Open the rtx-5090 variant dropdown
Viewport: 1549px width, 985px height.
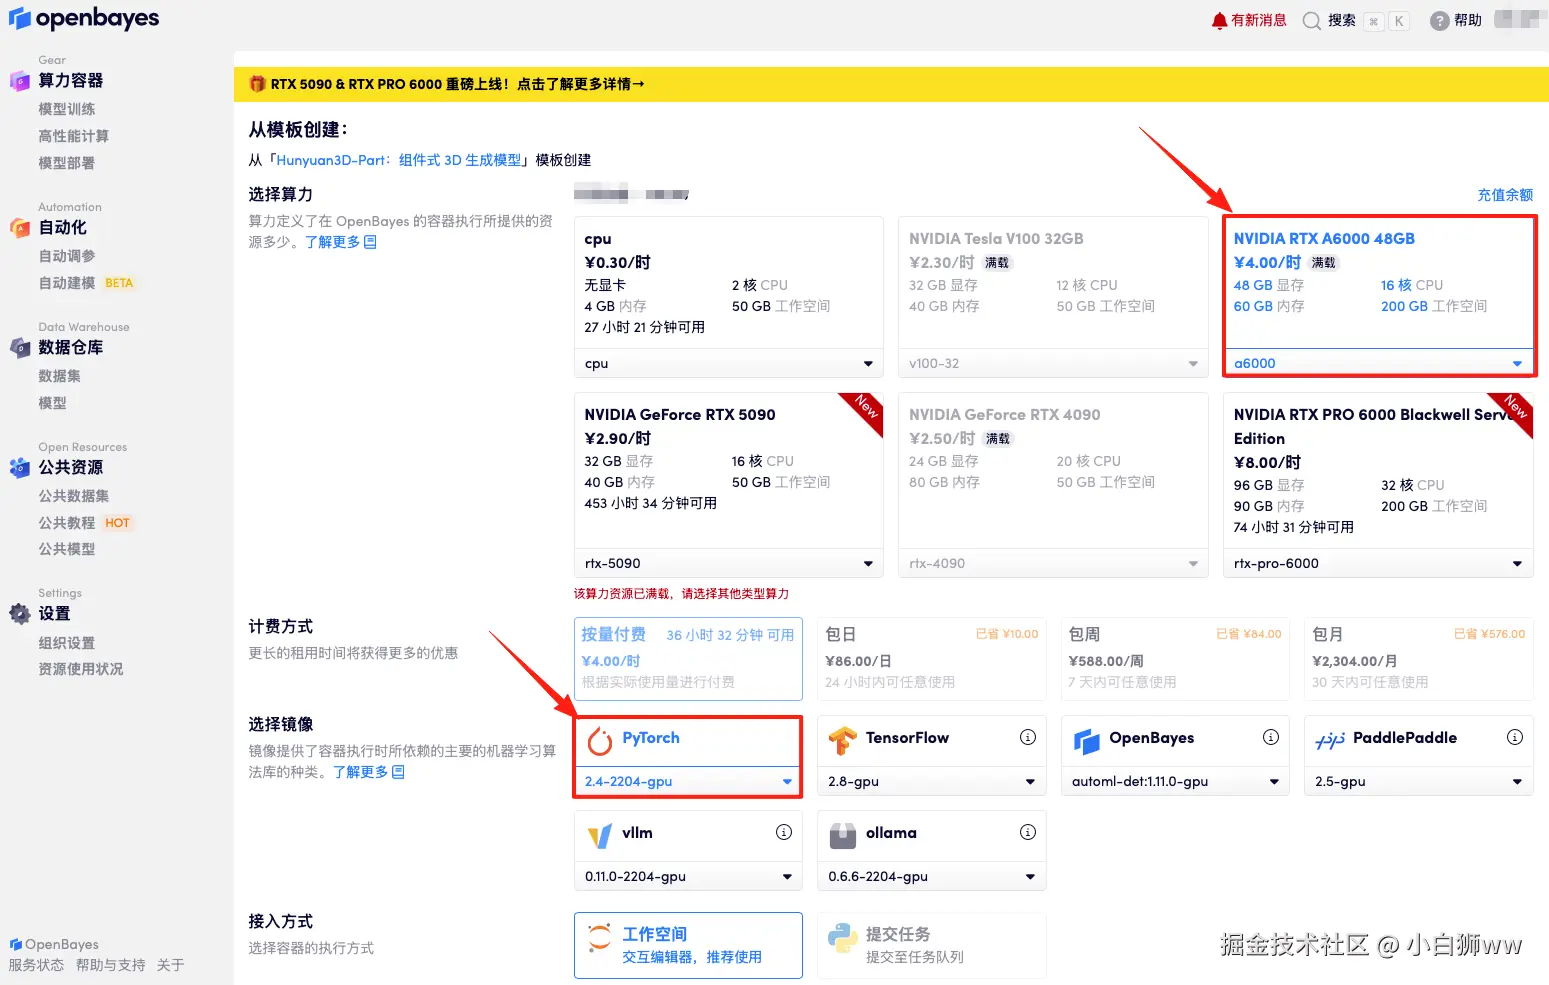(729, 564)
